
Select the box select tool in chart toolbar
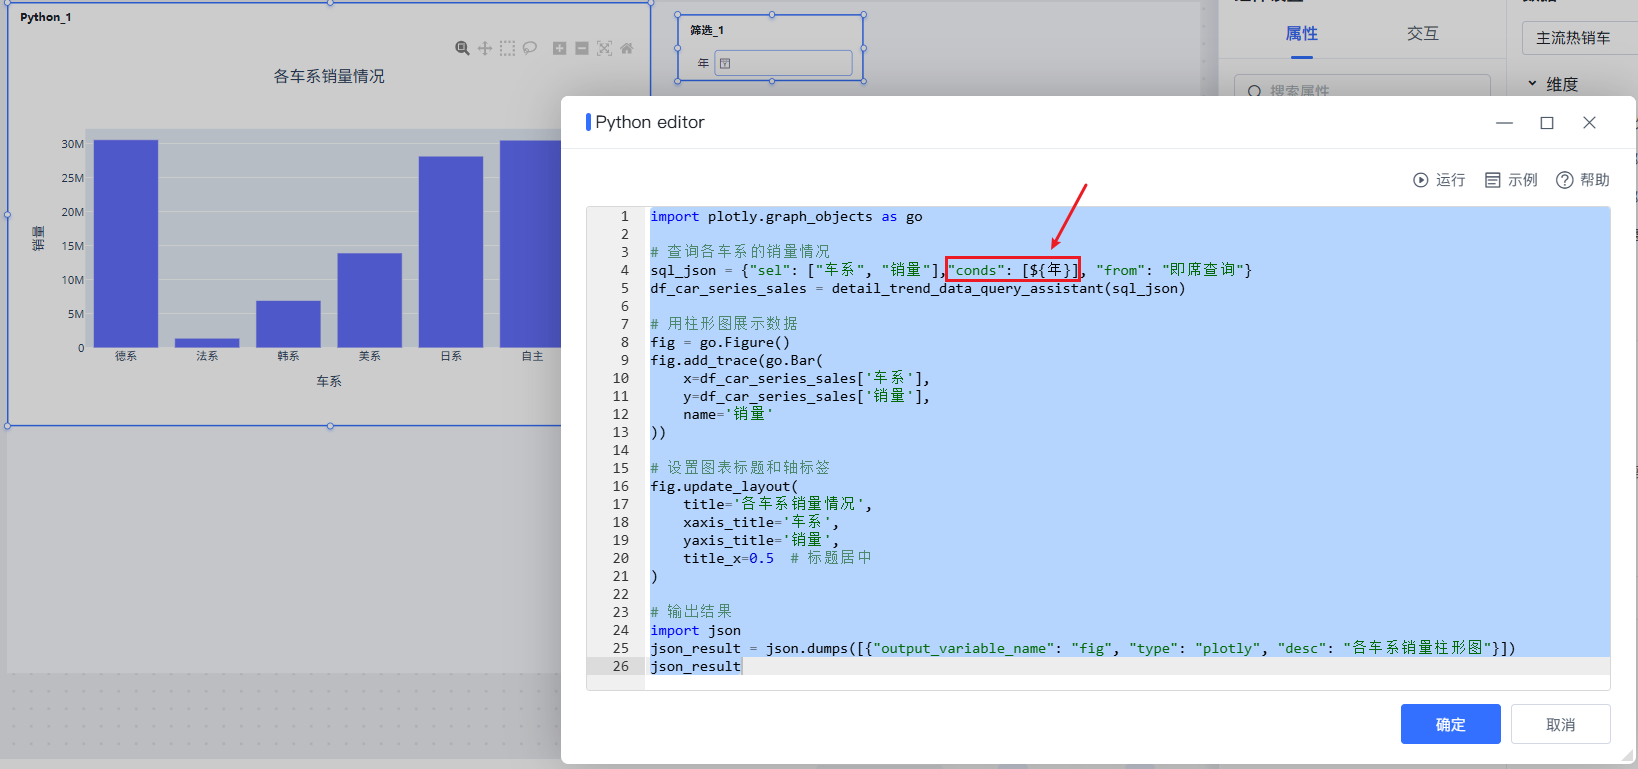[507, 48]
